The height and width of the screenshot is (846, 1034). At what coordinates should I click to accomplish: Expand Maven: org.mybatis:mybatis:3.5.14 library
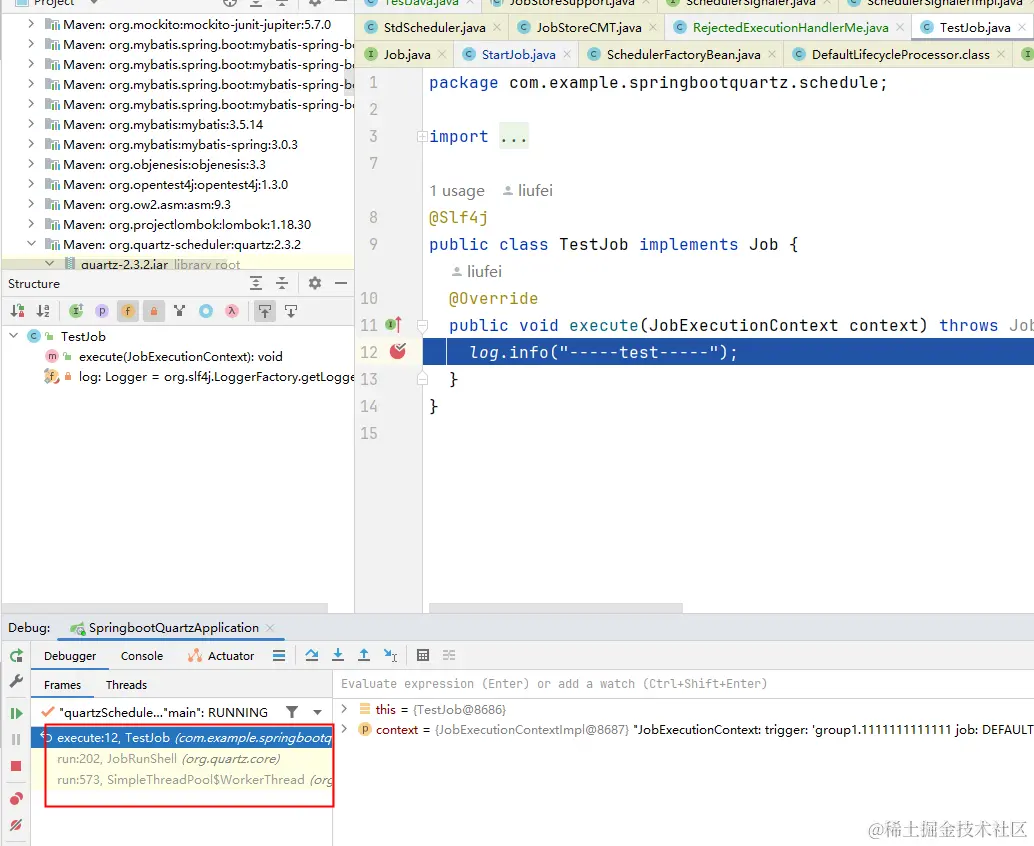pyautogui.click(x=31, y=124)
